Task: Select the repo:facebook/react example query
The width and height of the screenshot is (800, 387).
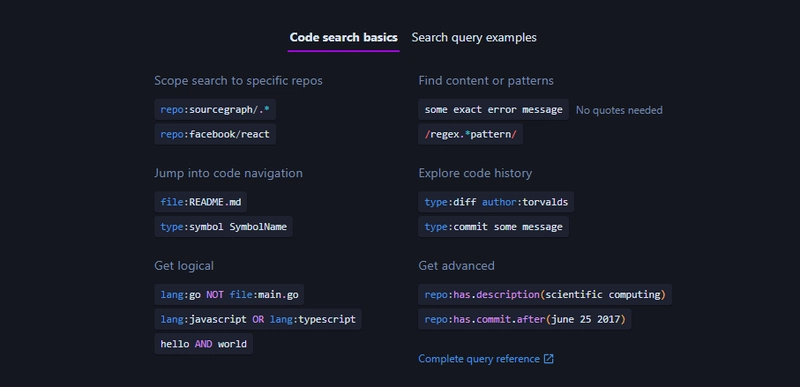Action: click(x=215, y=134)
